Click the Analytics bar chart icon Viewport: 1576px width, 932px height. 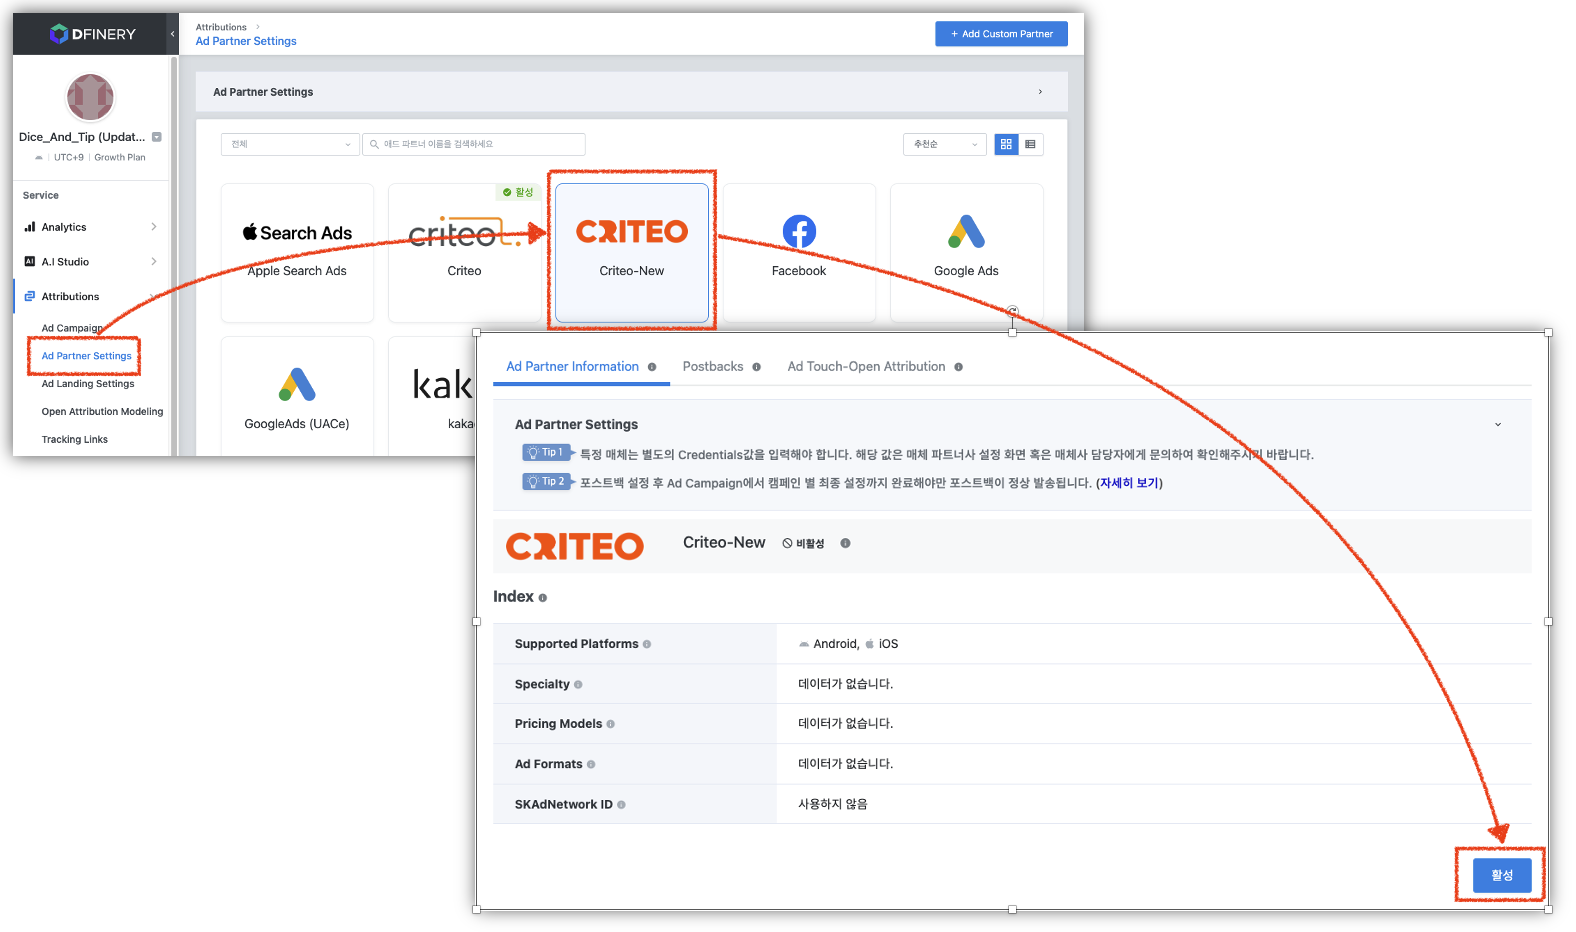pos(30,227)
